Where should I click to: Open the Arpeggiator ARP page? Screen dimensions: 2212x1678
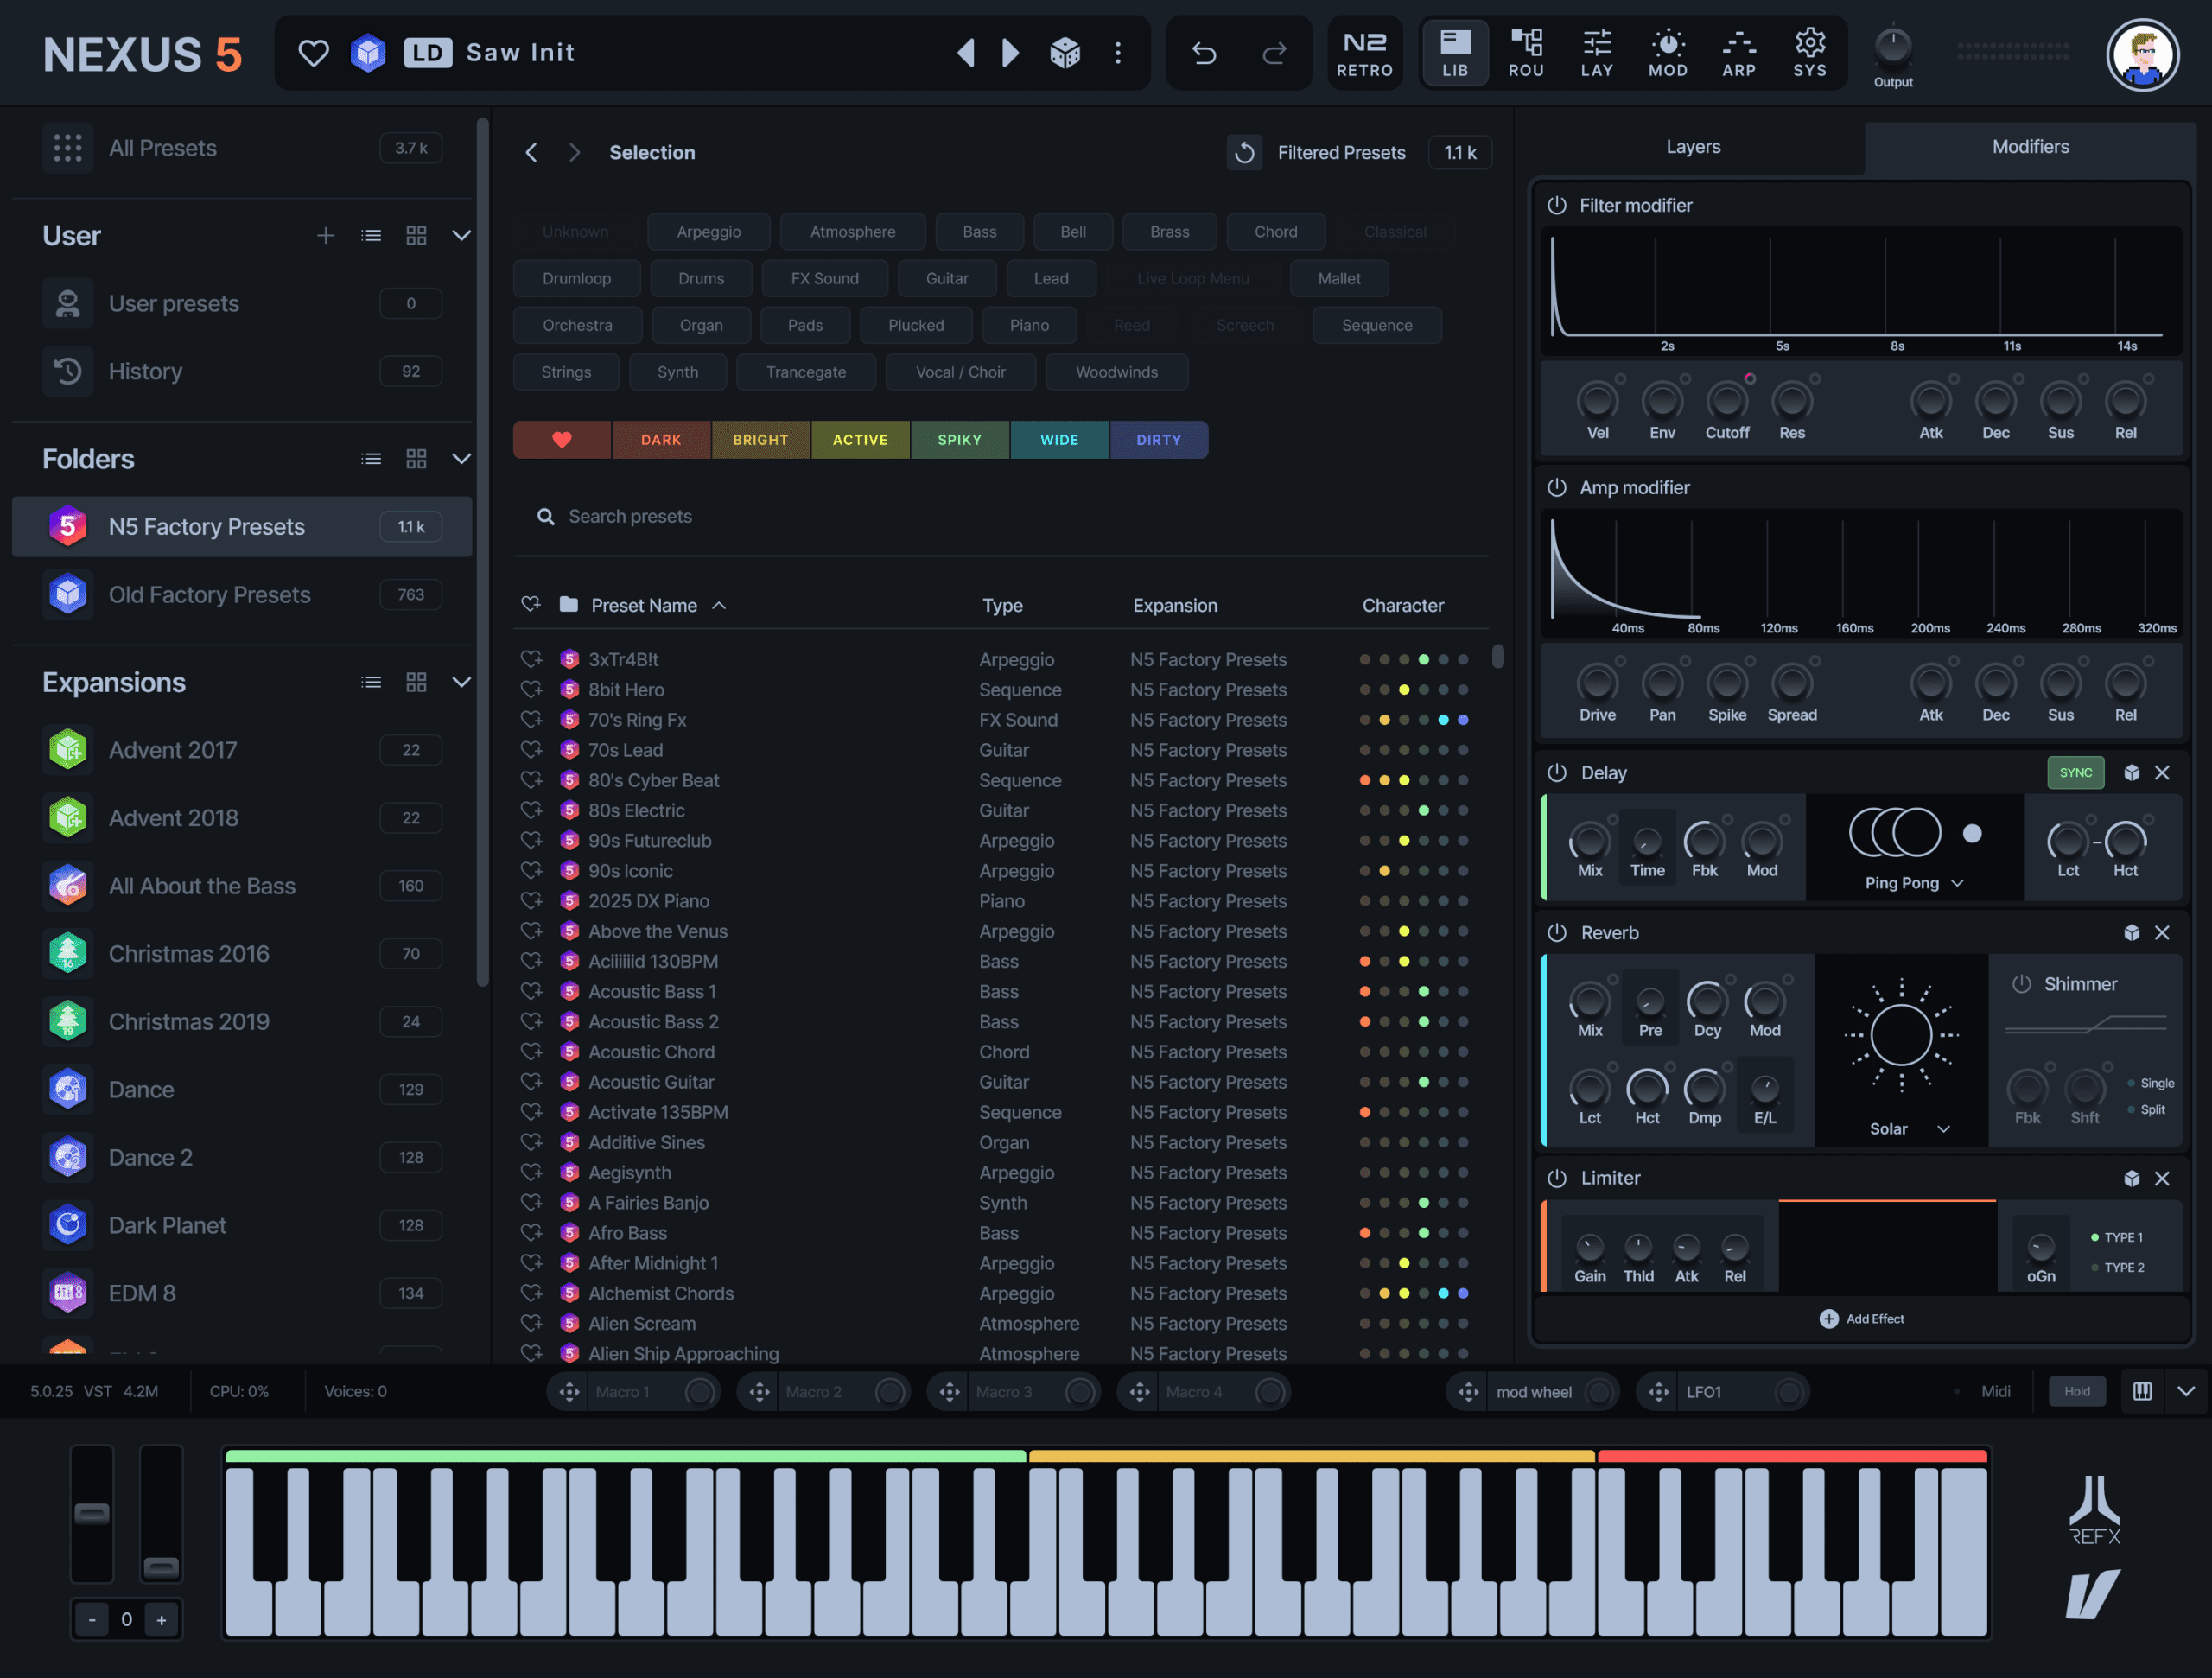point(1738,53)
